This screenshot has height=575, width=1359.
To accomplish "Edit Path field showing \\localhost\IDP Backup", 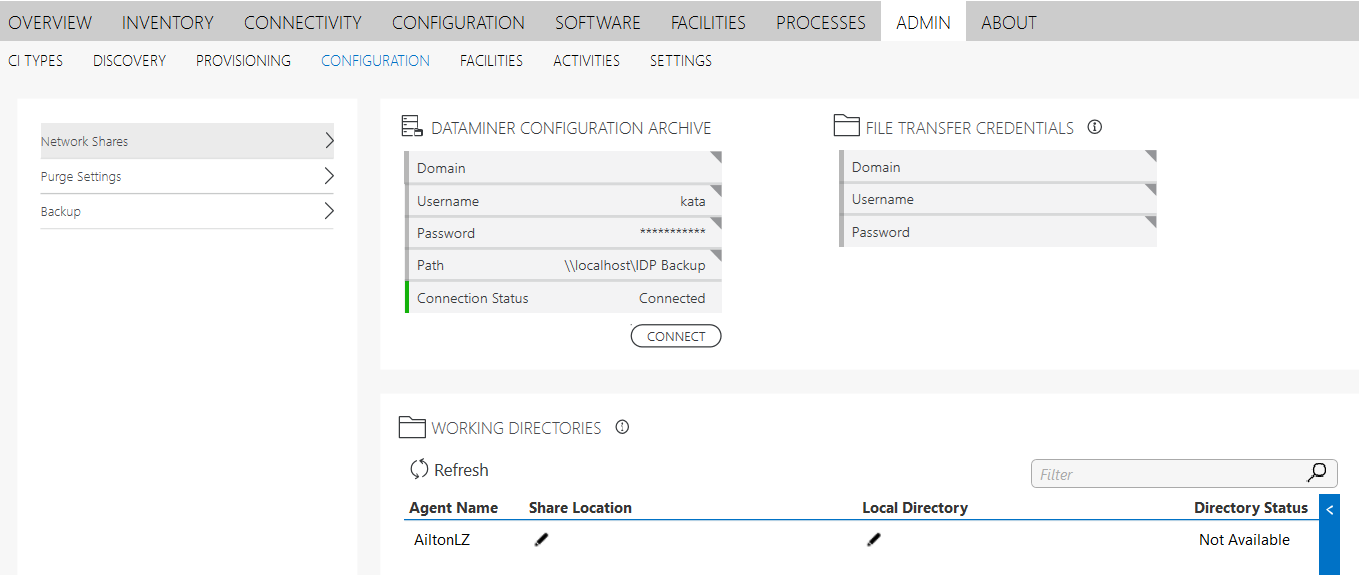I will (x=563, y=265).
